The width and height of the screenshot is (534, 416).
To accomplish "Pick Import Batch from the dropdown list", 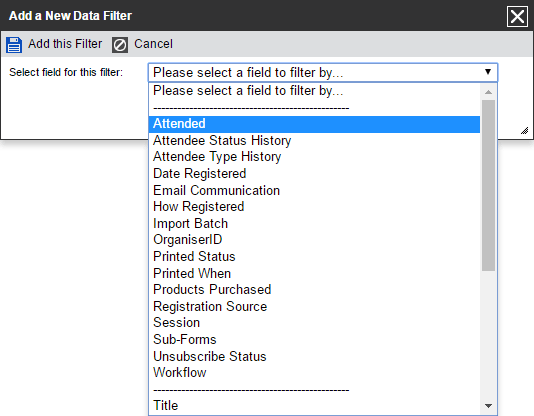I will click(314, 223).
